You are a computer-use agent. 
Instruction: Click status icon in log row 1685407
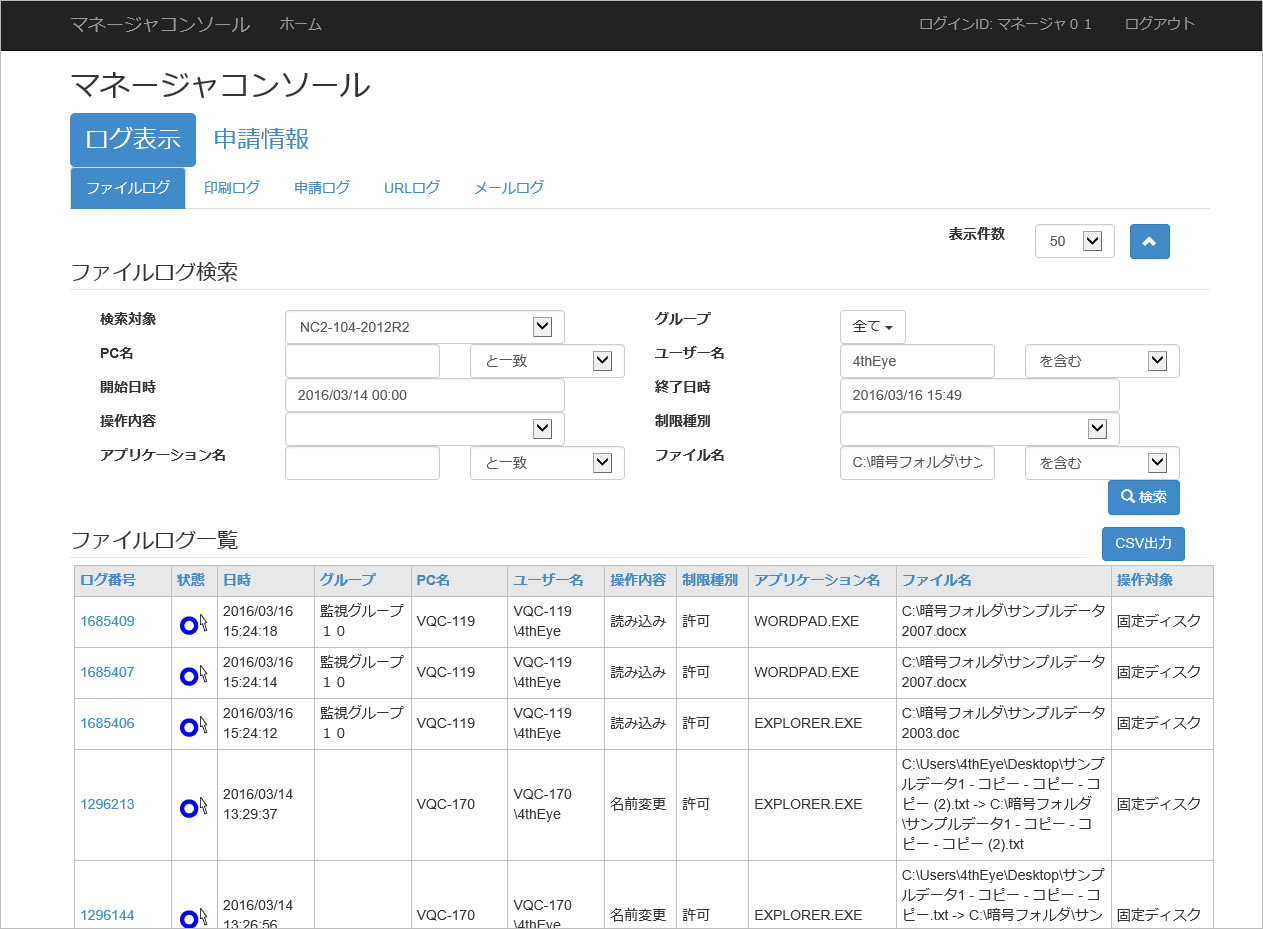coord(194,675)
